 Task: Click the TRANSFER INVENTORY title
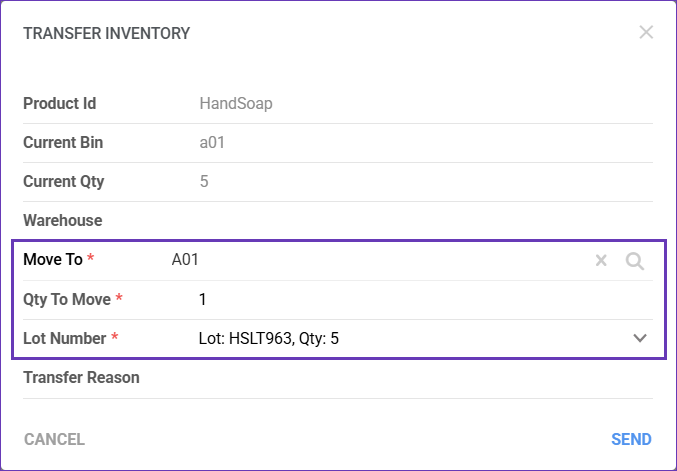(106, 33)
